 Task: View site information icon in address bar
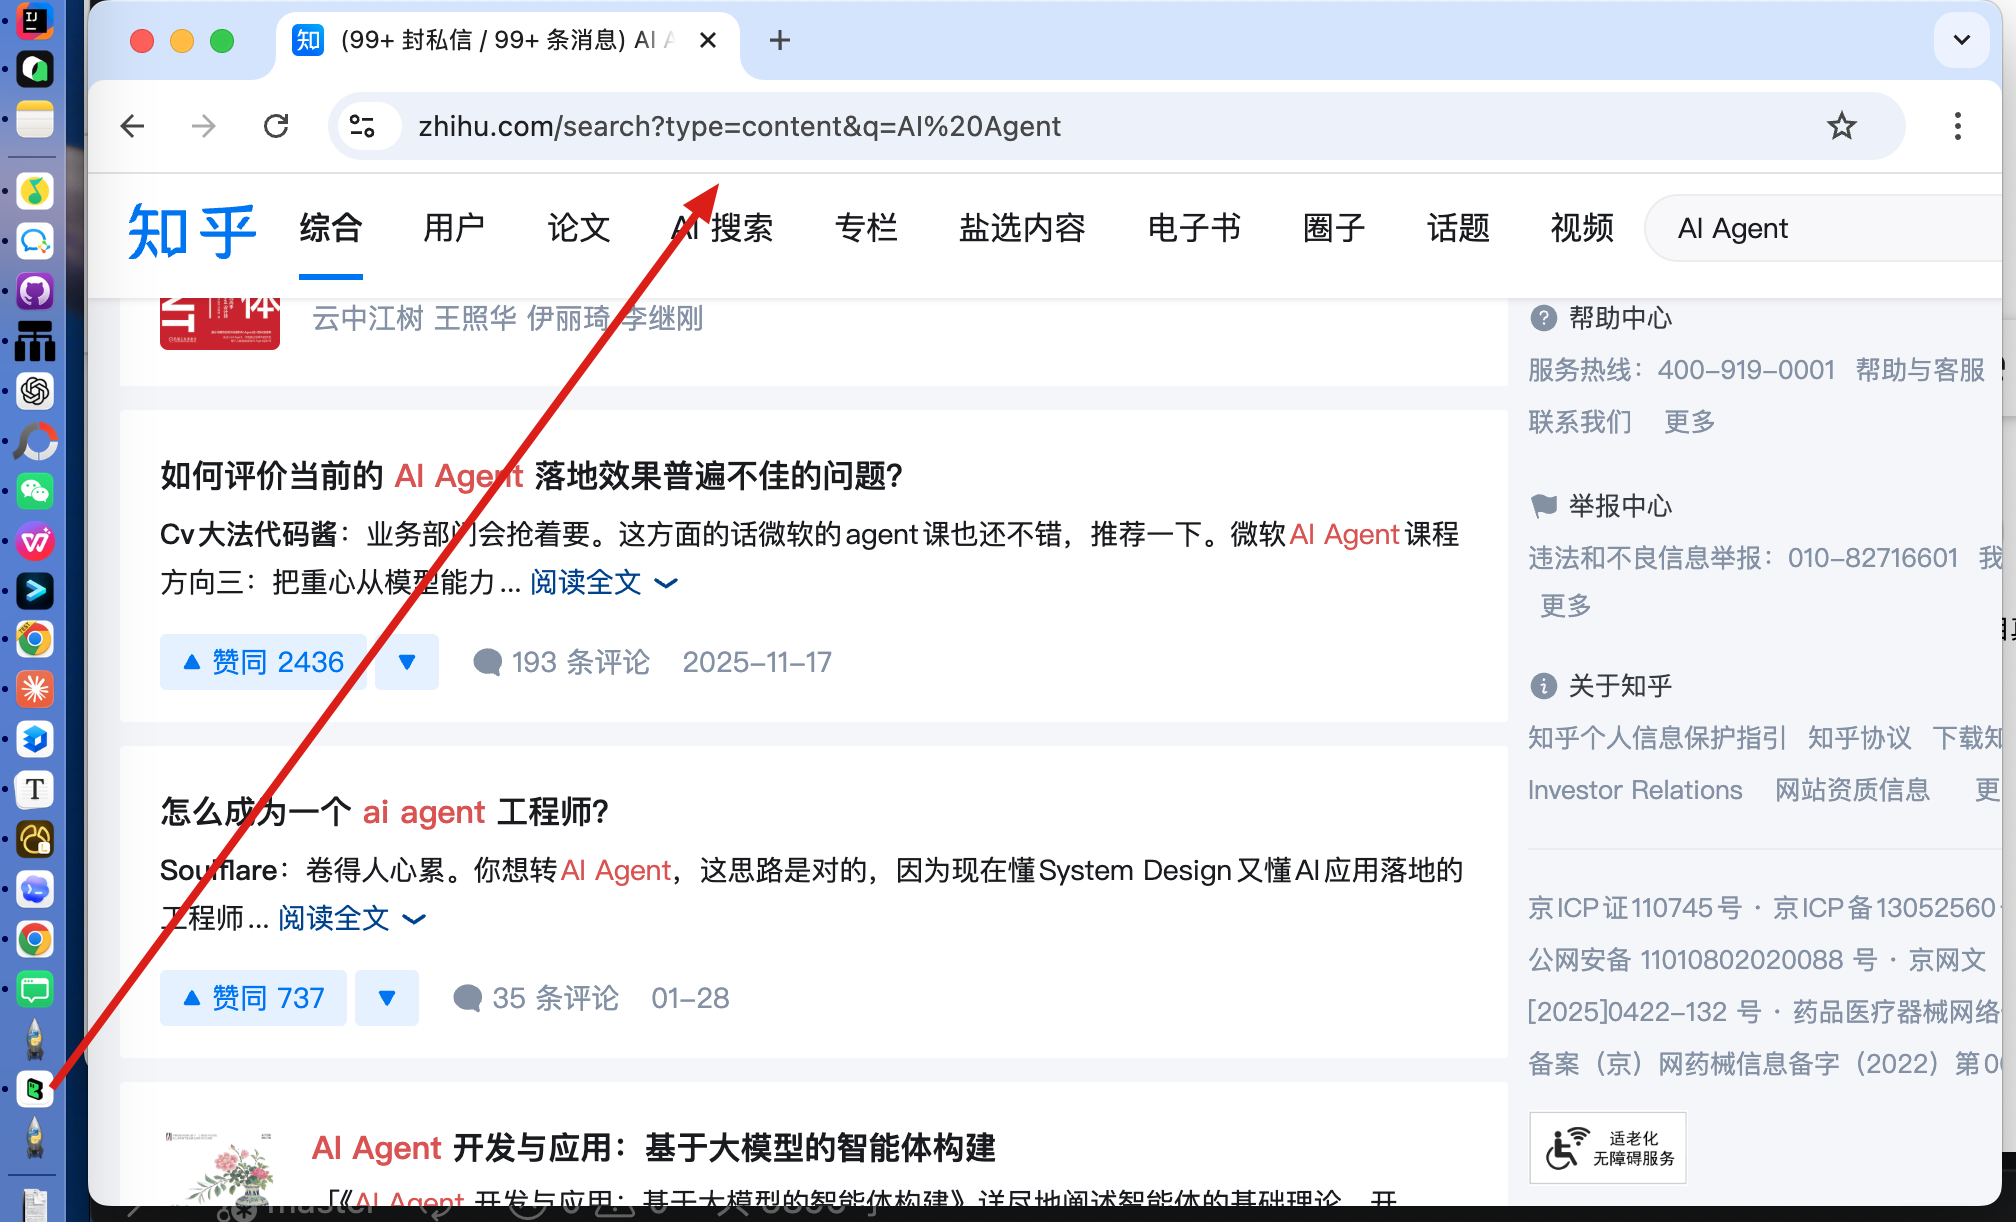(x=362, y=126)
